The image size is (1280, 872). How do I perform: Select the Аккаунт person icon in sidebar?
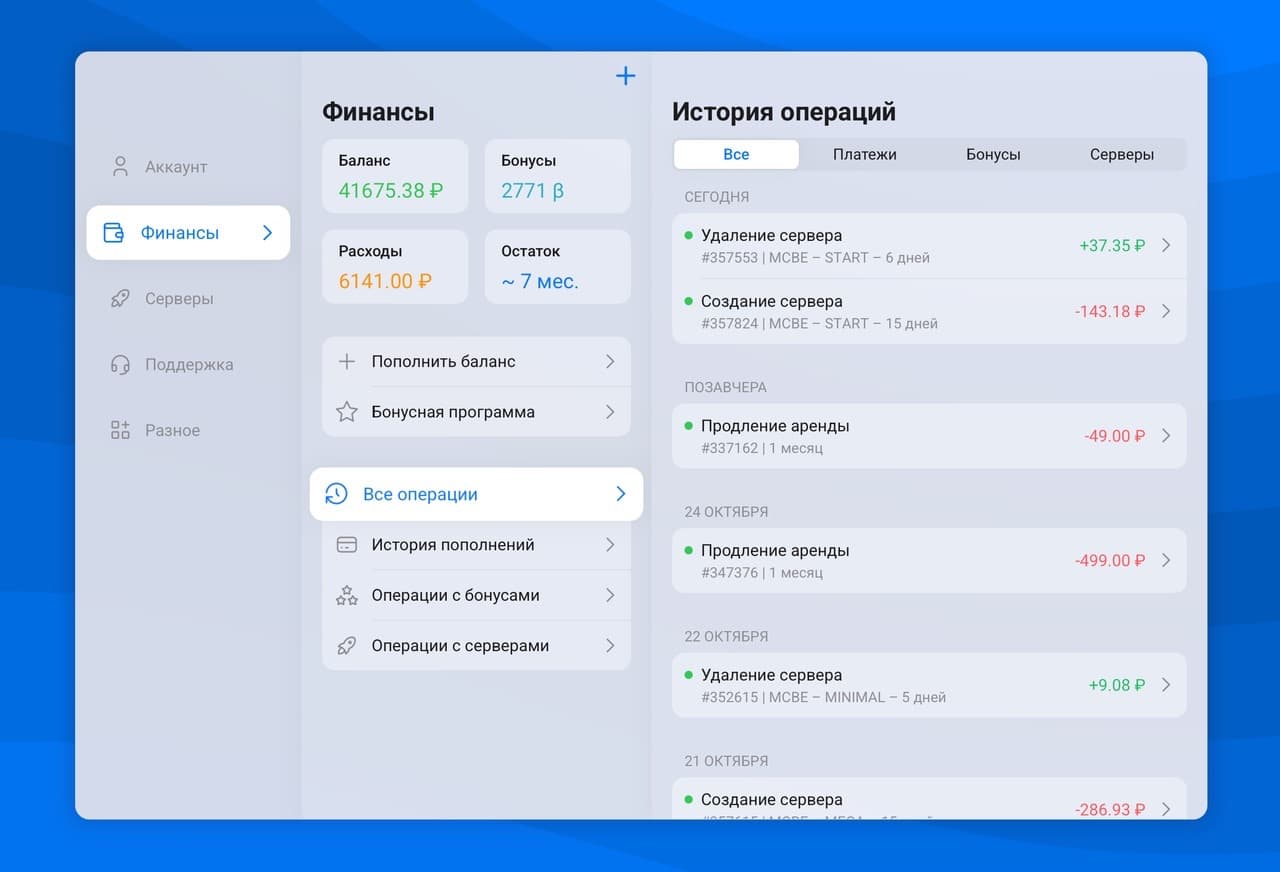point(119,166)
